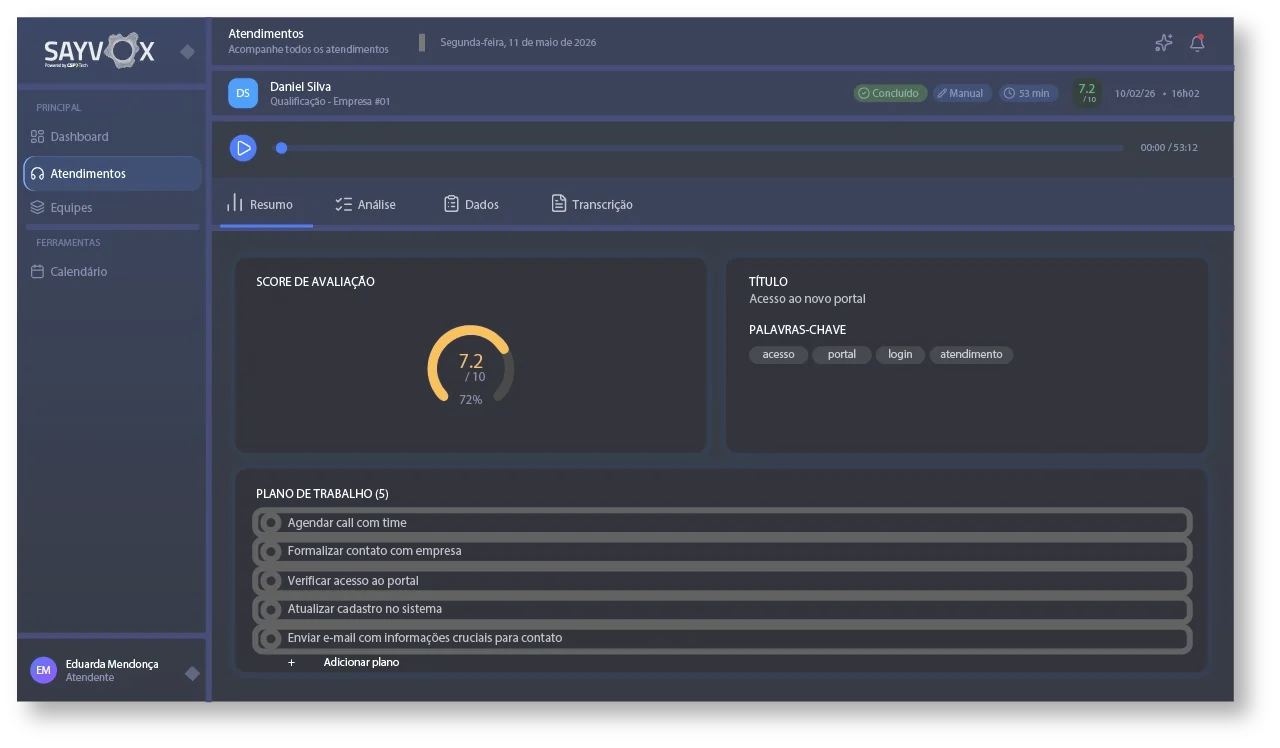Play the call recording

243,148
